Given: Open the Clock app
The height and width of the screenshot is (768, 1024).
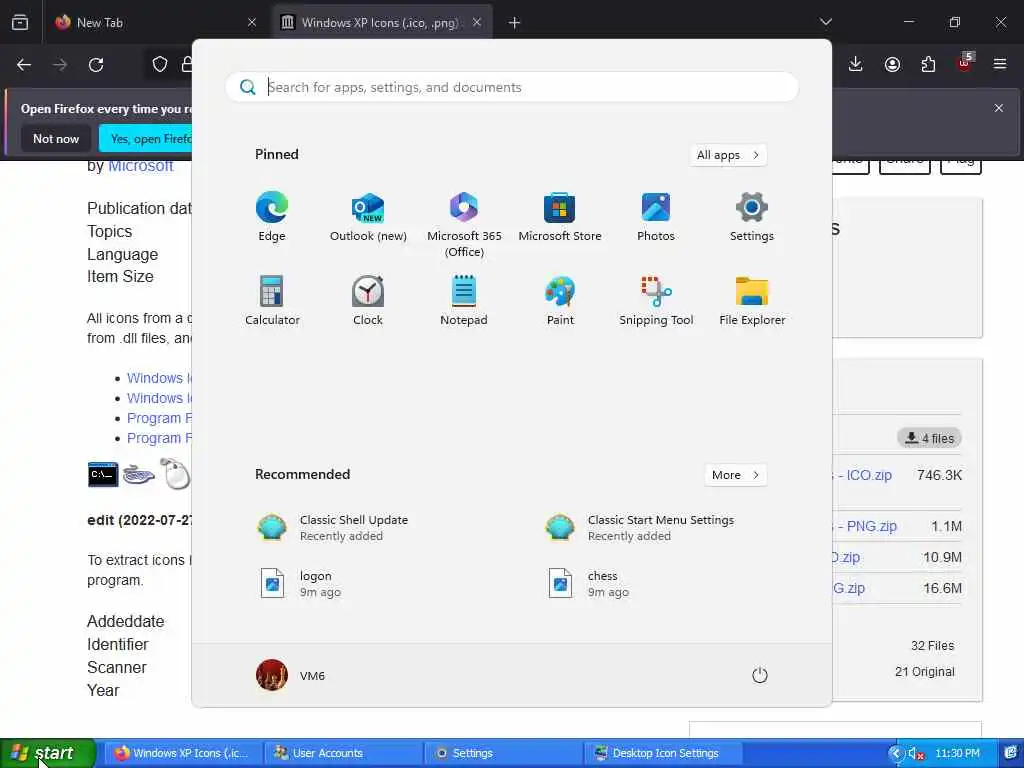Looking at the screenshot, I should click(x=368, y=300).
